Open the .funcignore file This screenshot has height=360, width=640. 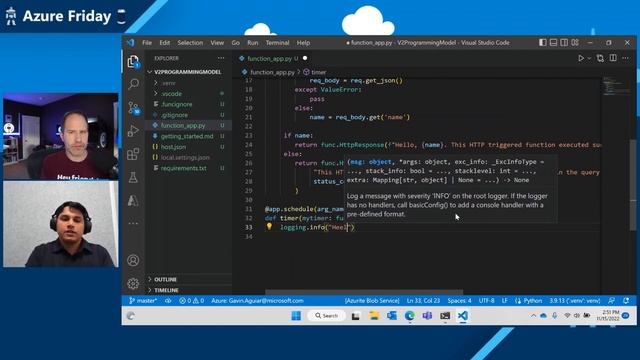176,104
